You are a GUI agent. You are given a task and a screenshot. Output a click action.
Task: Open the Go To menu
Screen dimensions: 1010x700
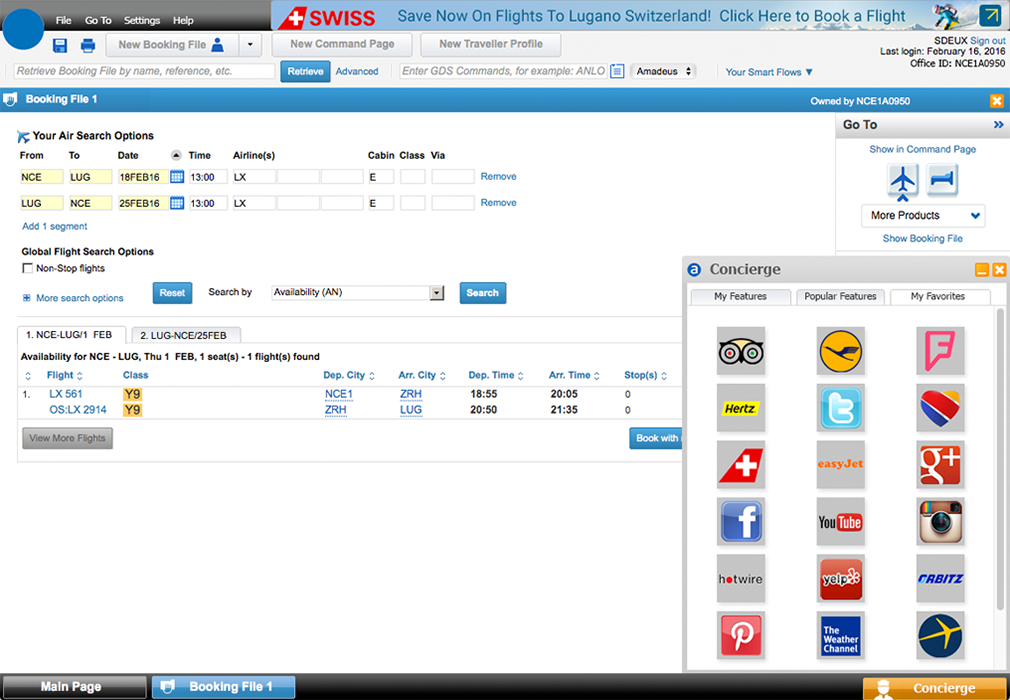coord(98,21)
